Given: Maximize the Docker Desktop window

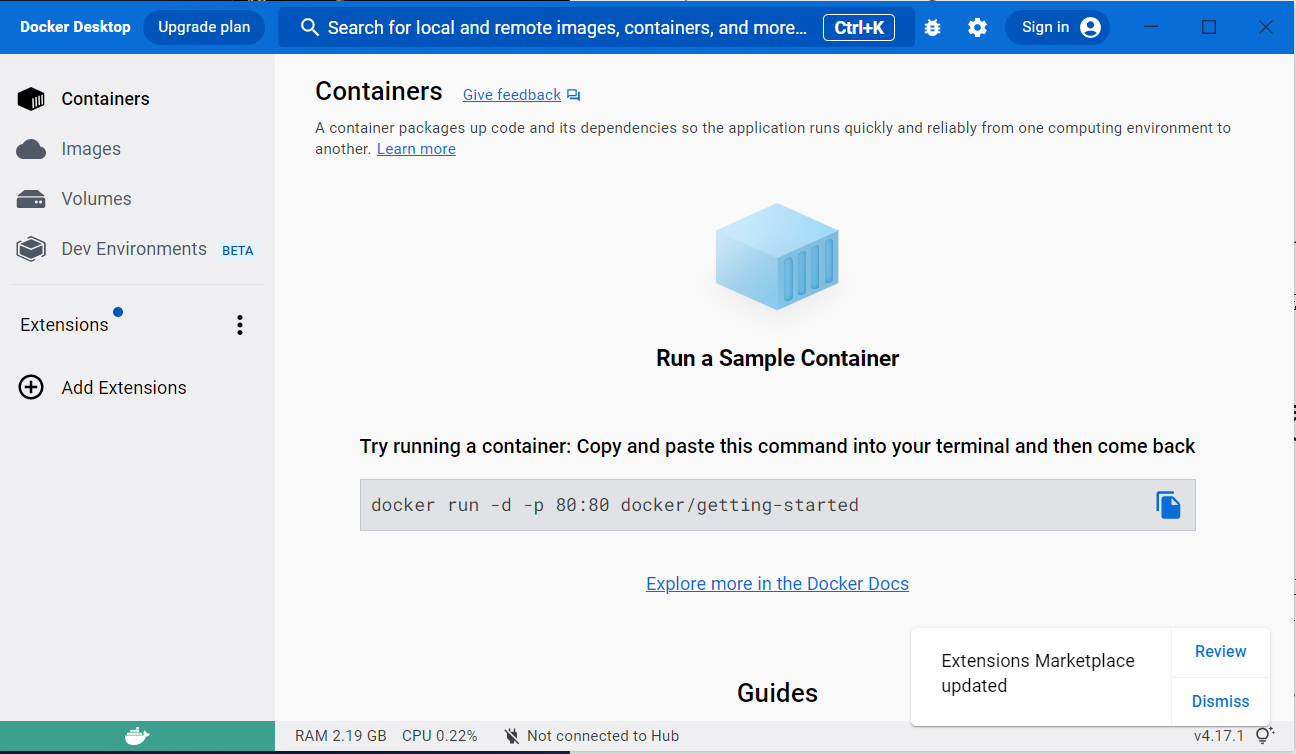Looking at the screenshot, I should pos(1208,27).
